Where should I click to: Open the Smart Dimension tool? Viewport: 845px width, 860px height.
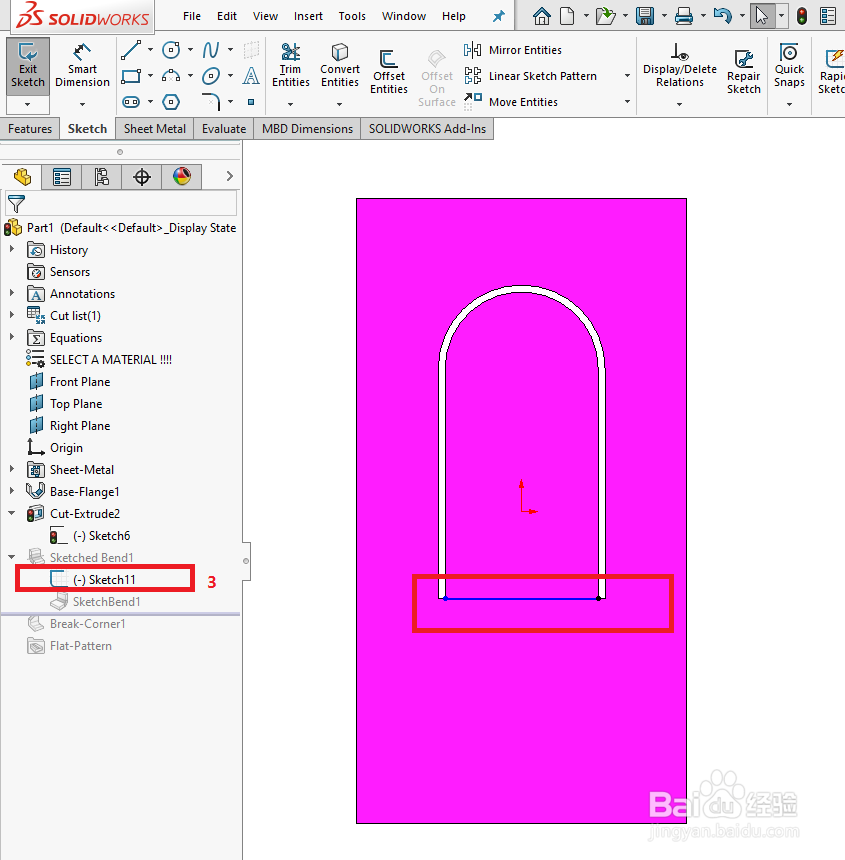pyautogui.click(x=82, y=69)
